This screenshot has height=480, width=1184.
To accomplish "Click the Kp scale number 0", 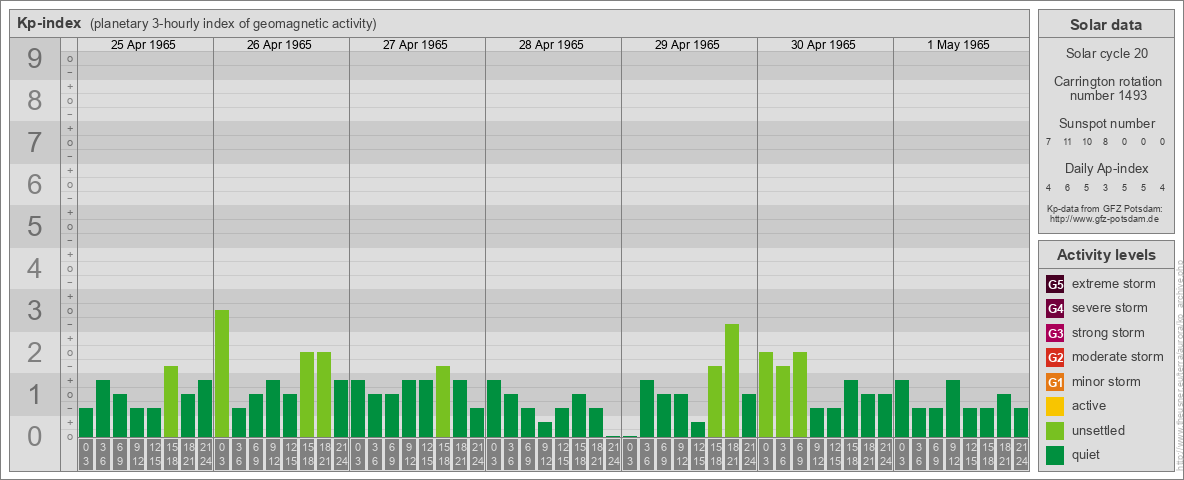I will point(35,436).
